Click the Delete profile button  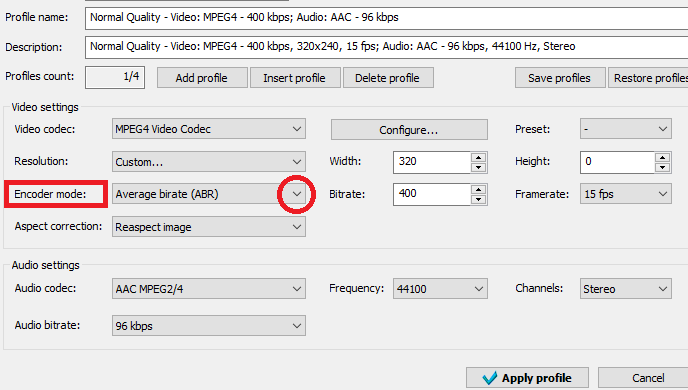point(388,78)
